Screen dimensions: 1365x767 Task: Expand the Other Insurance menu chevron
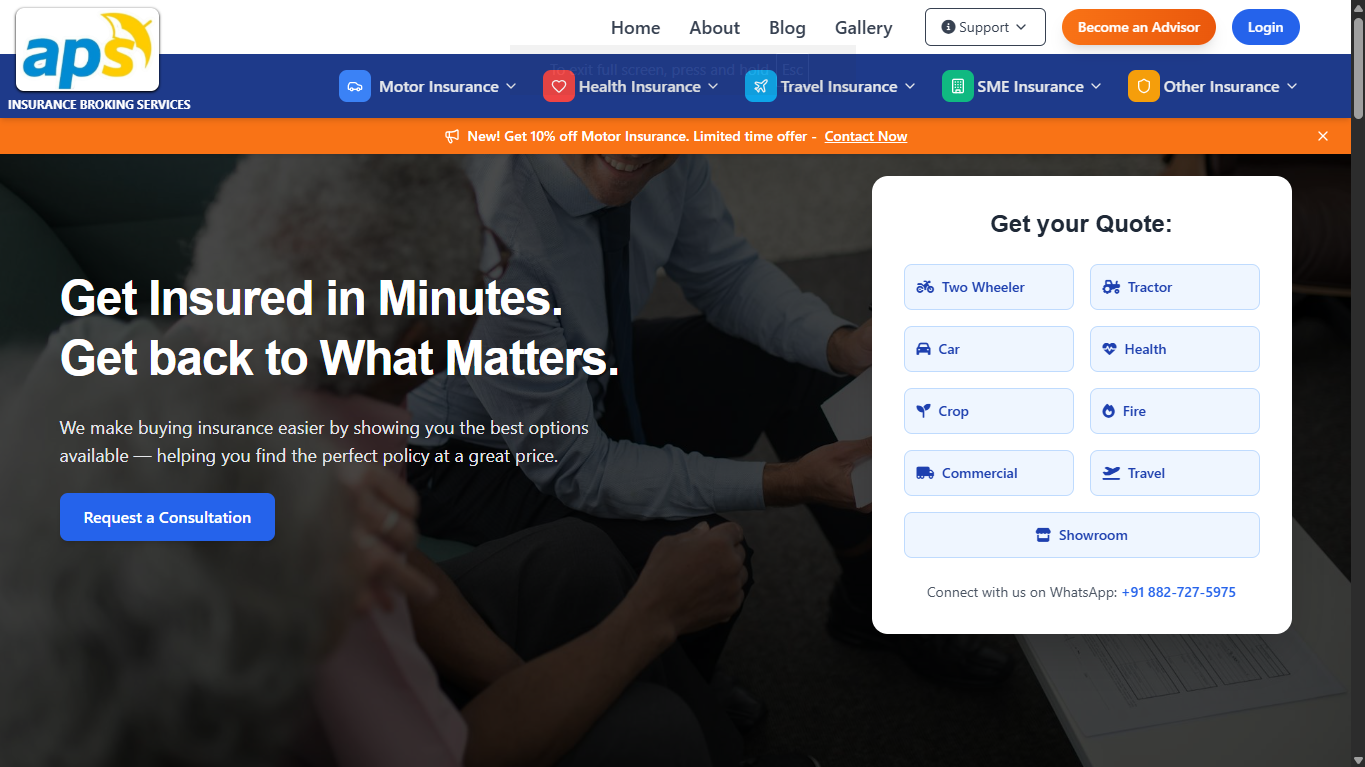click(1292, 86)
